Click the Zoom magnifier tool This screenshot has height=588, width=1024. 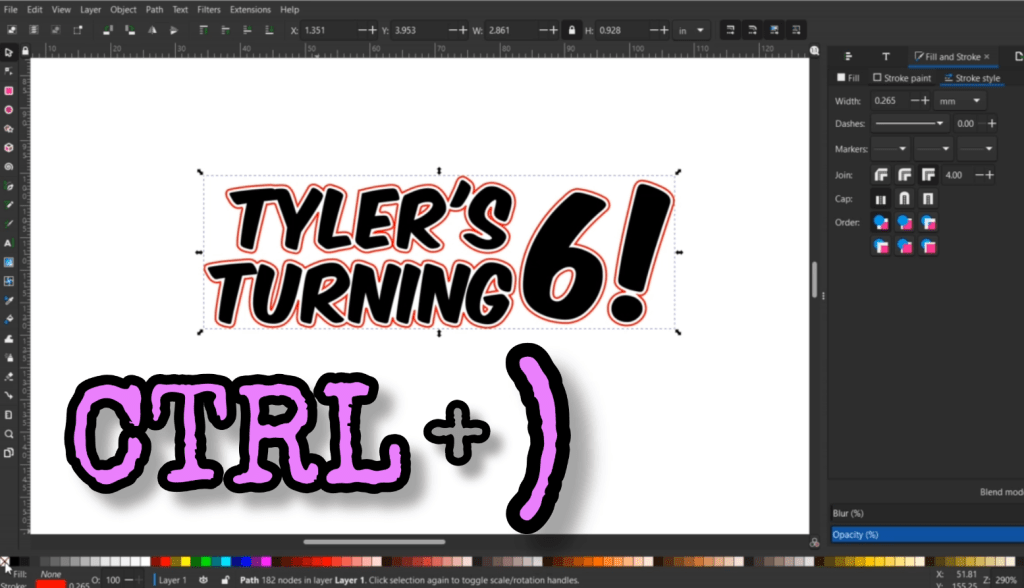pyautogui.click(x=8, y=434)
